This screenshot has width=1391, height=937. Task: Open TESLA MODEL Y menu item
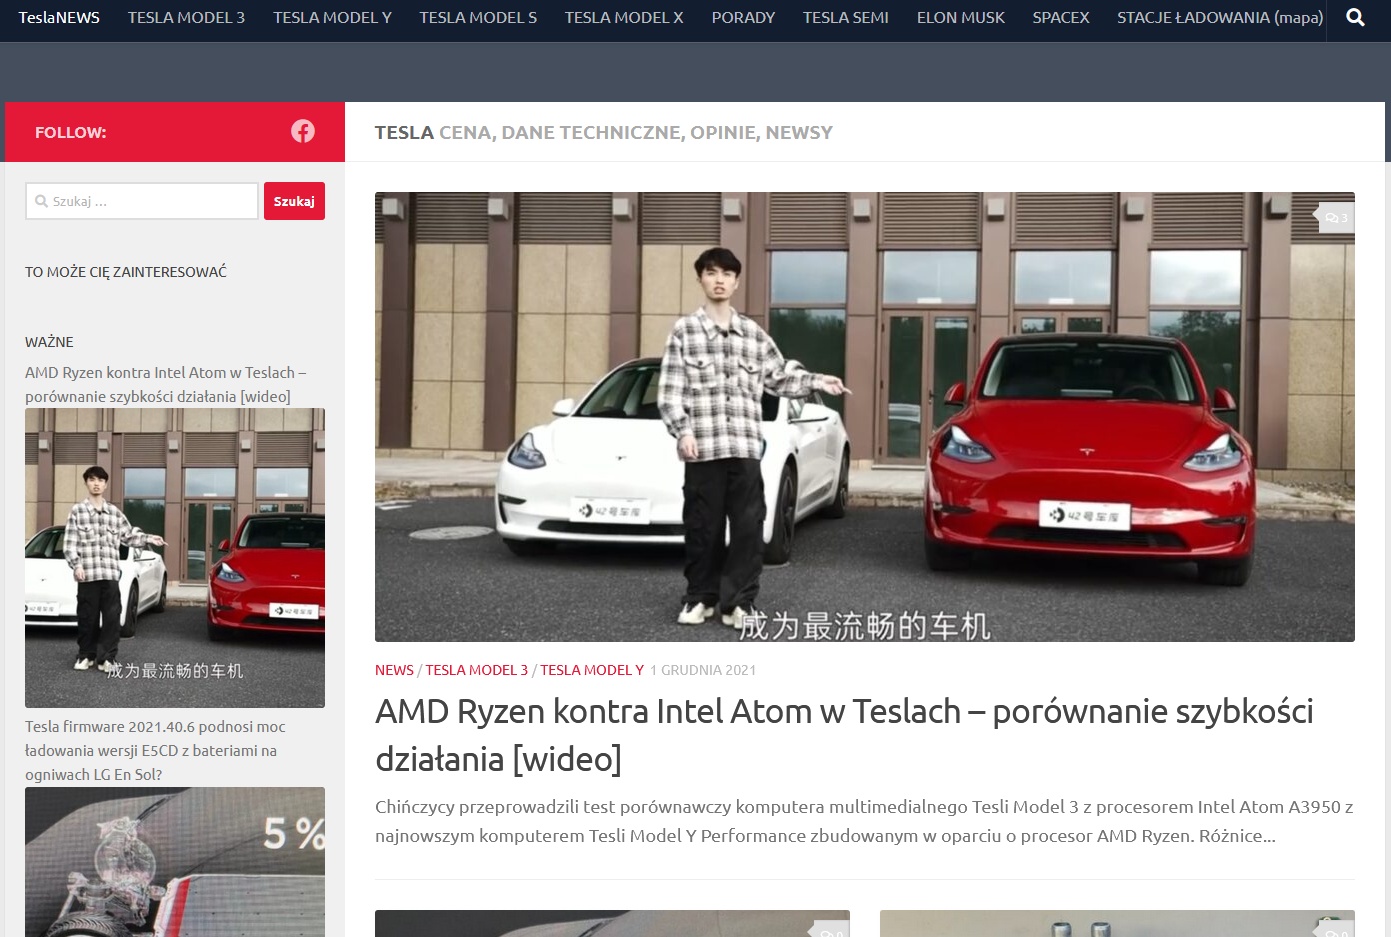[332, 17]
